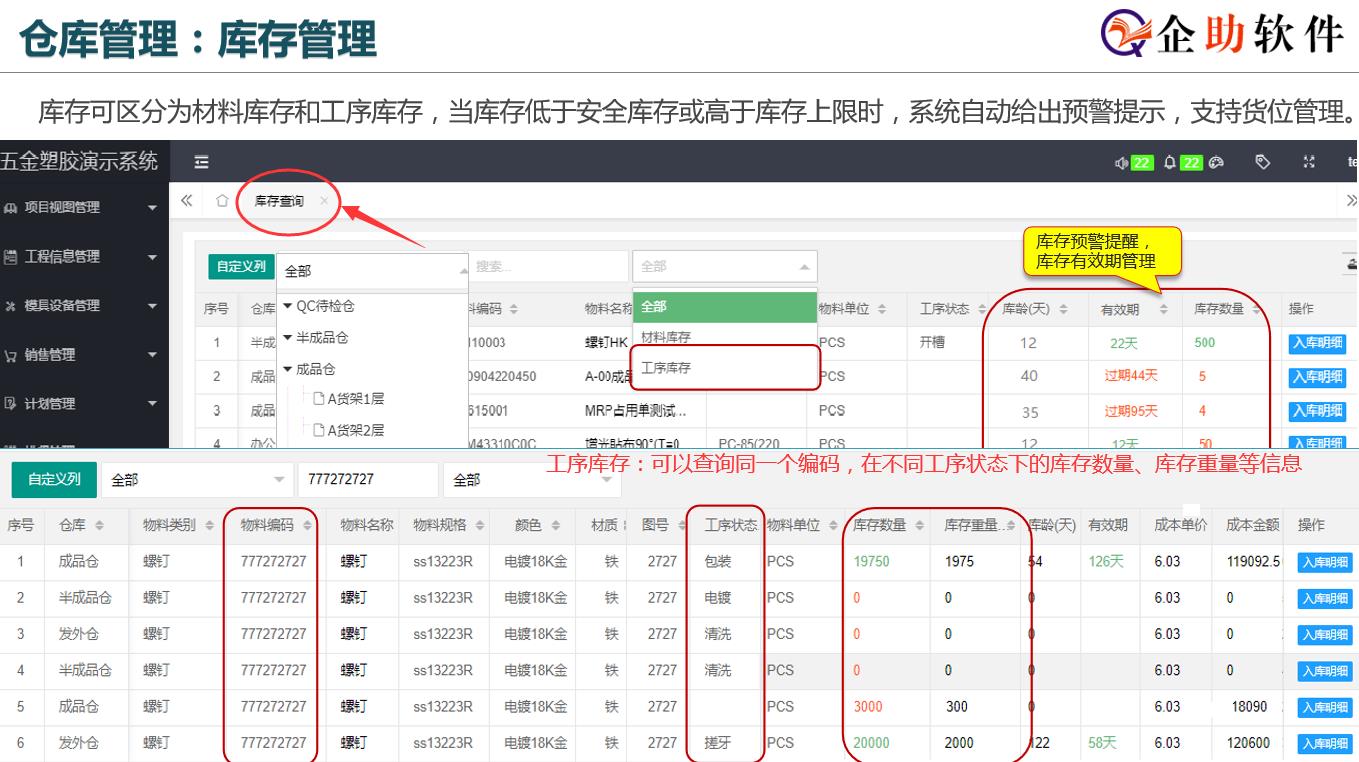Image resolution: width=1359 pixels, height=762 pixels.
Task: Collapse the 半成品仓 tree node
Action: click(x=288, y=338)
